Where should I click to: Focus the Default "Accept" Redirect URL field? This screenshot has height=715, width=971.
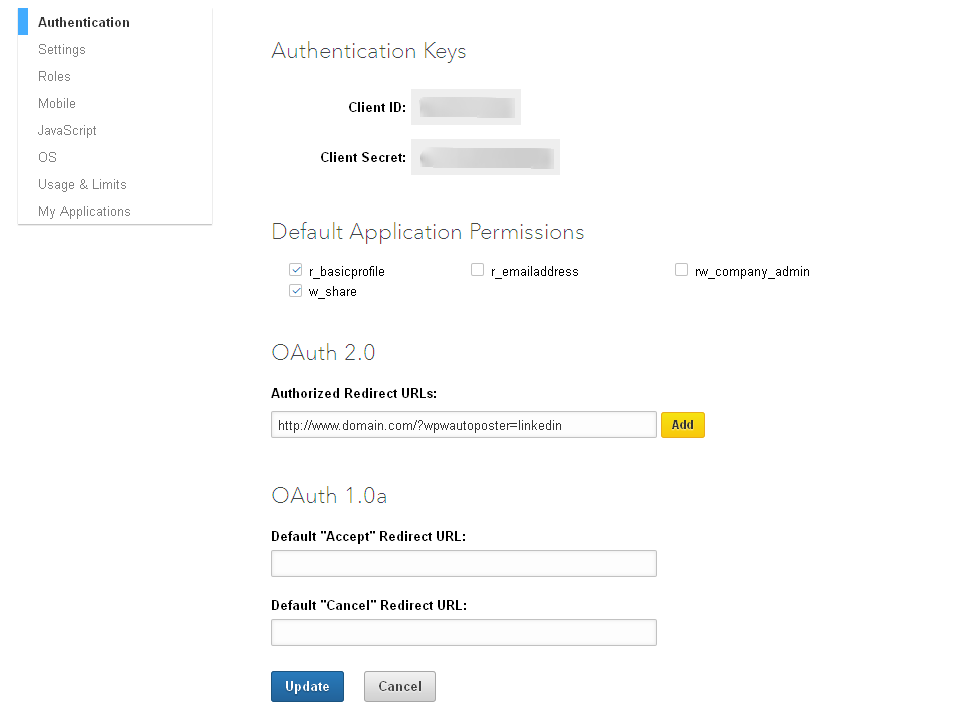tap(463, 564)
